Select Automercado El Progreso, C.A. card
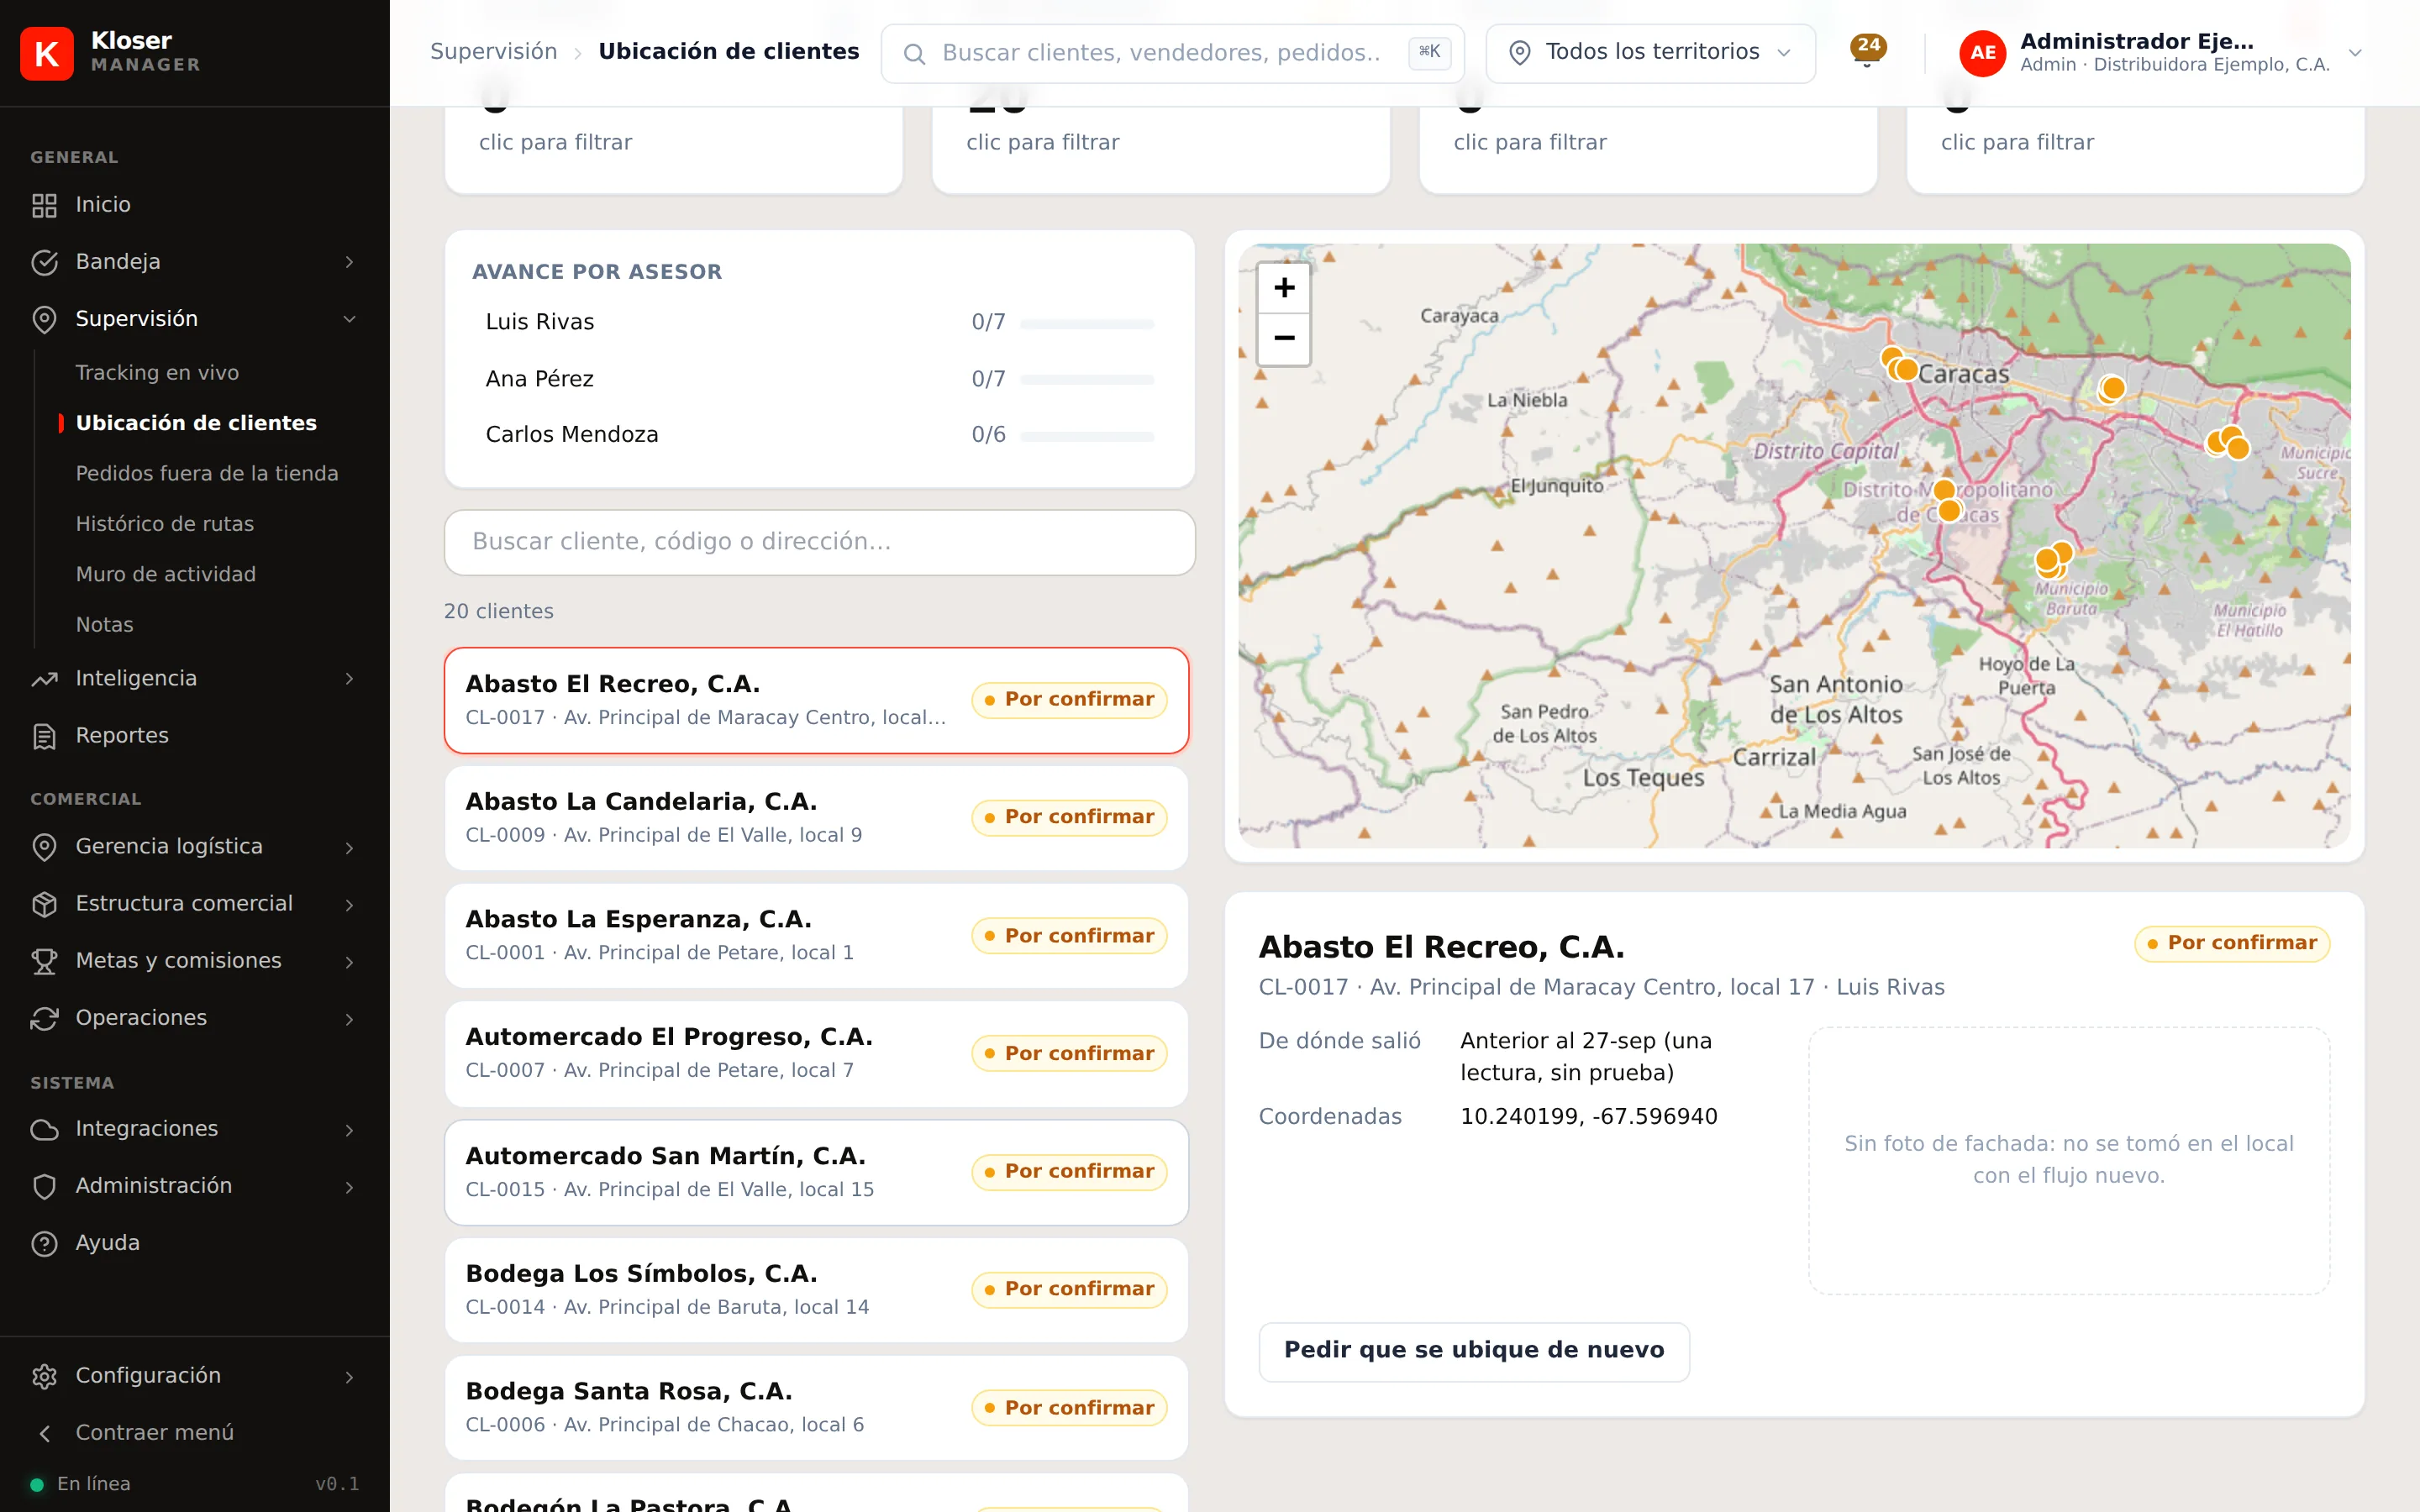 (816, 1053)
